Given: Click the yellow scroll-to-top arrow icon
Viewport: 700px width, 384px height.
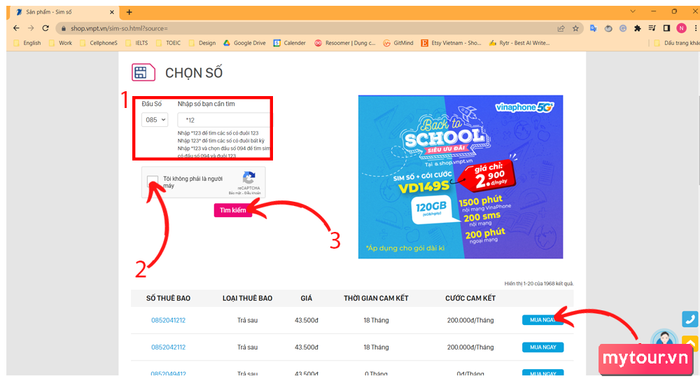Looking at the screenshot, I should click(x=690, y=343).
